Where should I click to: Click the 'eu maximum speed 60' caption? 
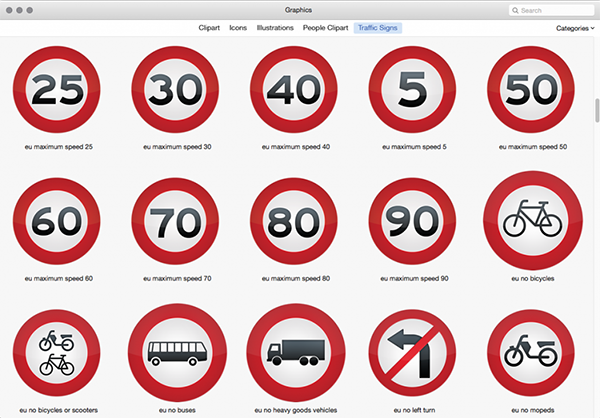(59, 279)
